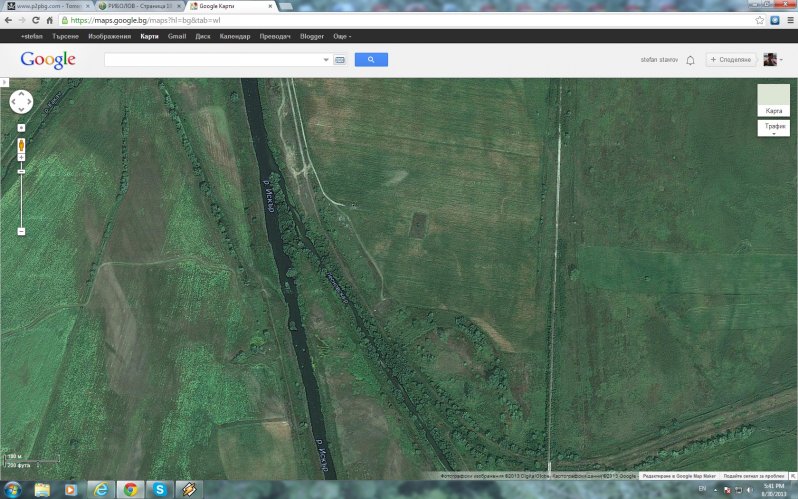Viewport: 798px width, 499px height.
Task: Toggle the Трафик layer
Action: (773, 127)
